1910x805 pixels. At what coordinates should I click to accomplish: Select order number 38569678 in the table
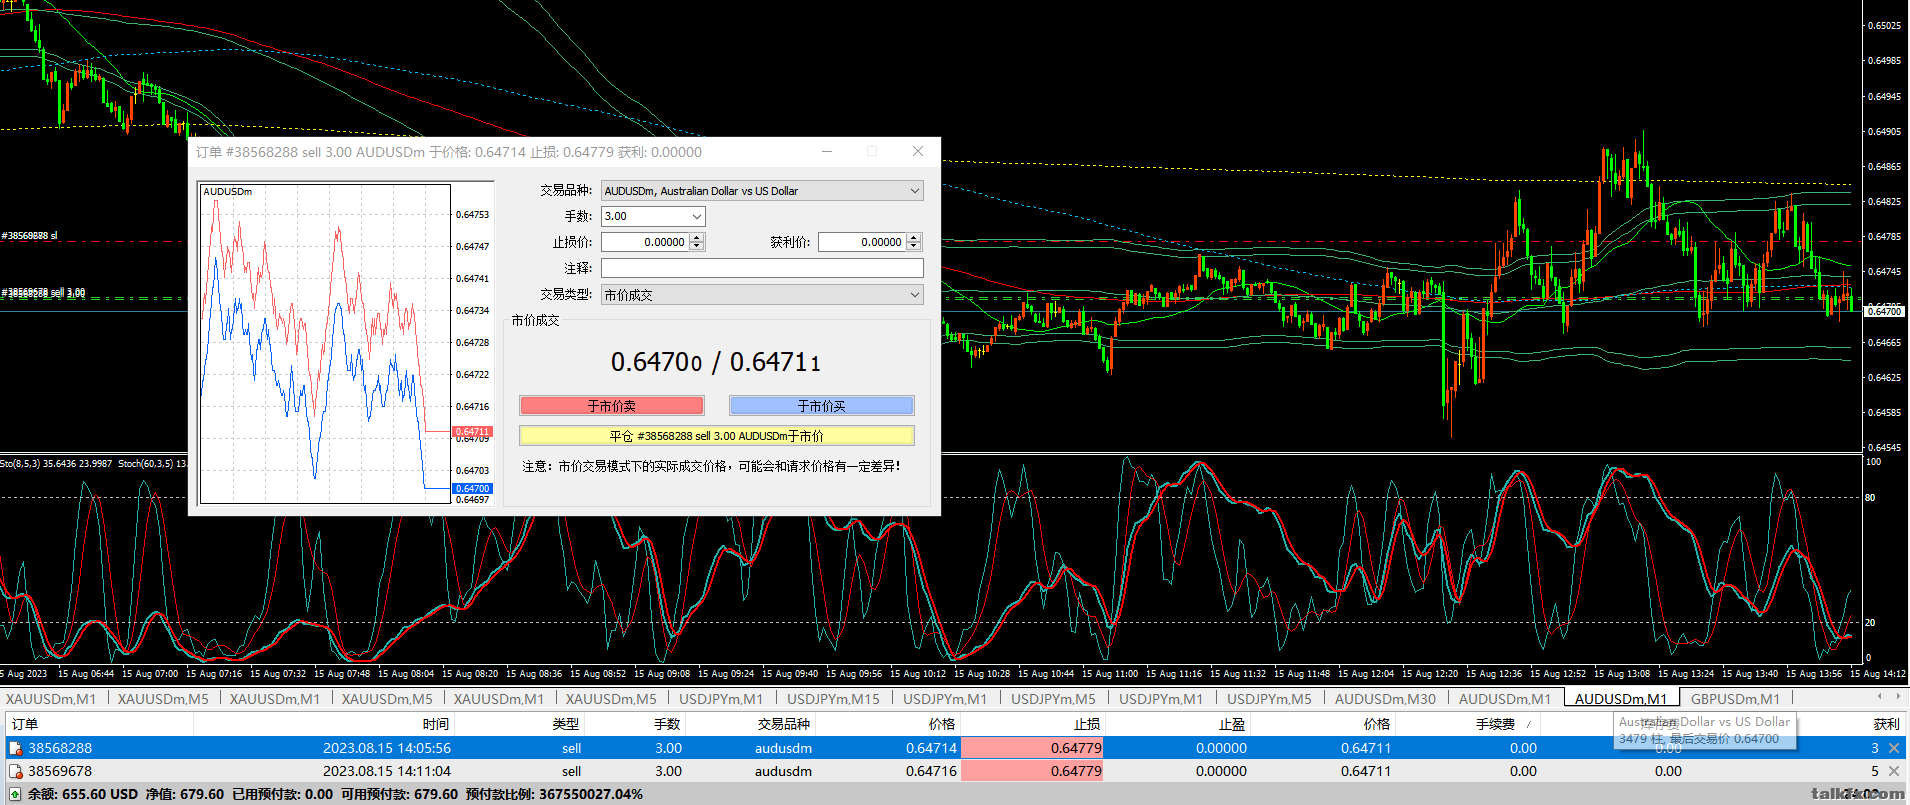60,771
